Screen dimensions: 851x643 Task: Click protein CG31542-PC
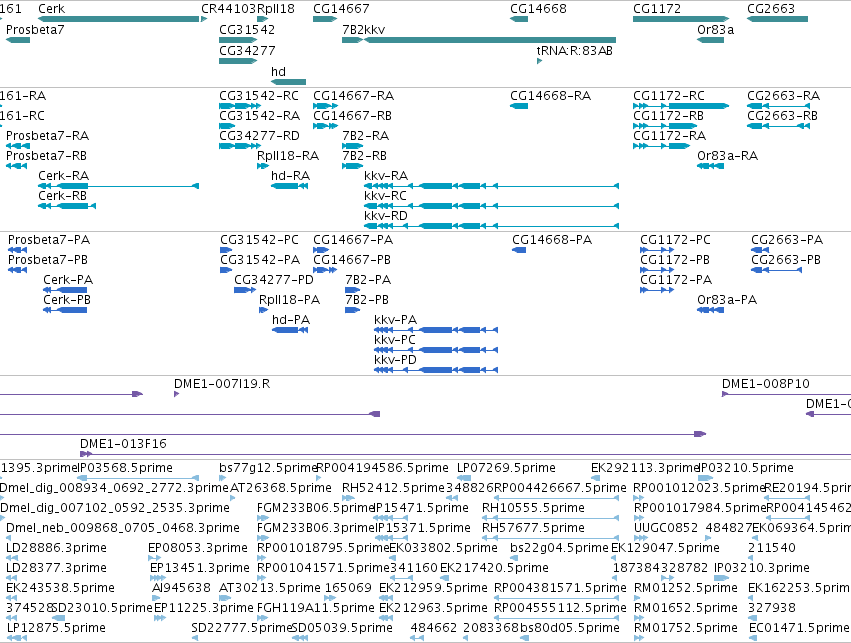(226, 250)
